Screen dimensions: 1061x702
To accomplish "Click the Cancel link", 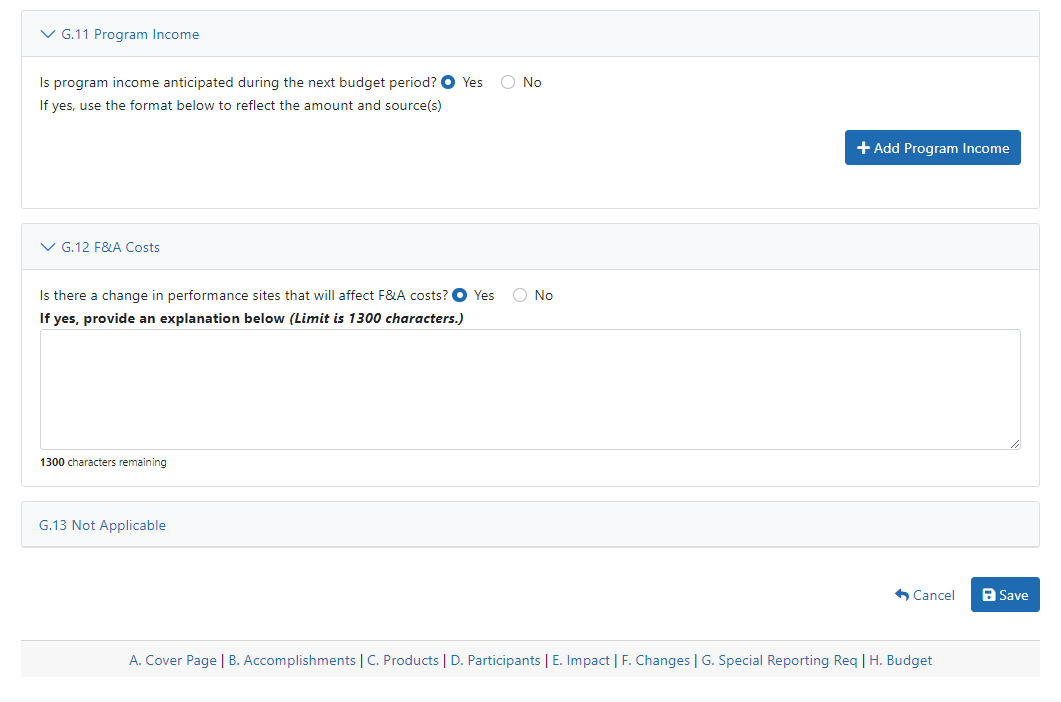I will pyautogui.click(x=933, y=595).
